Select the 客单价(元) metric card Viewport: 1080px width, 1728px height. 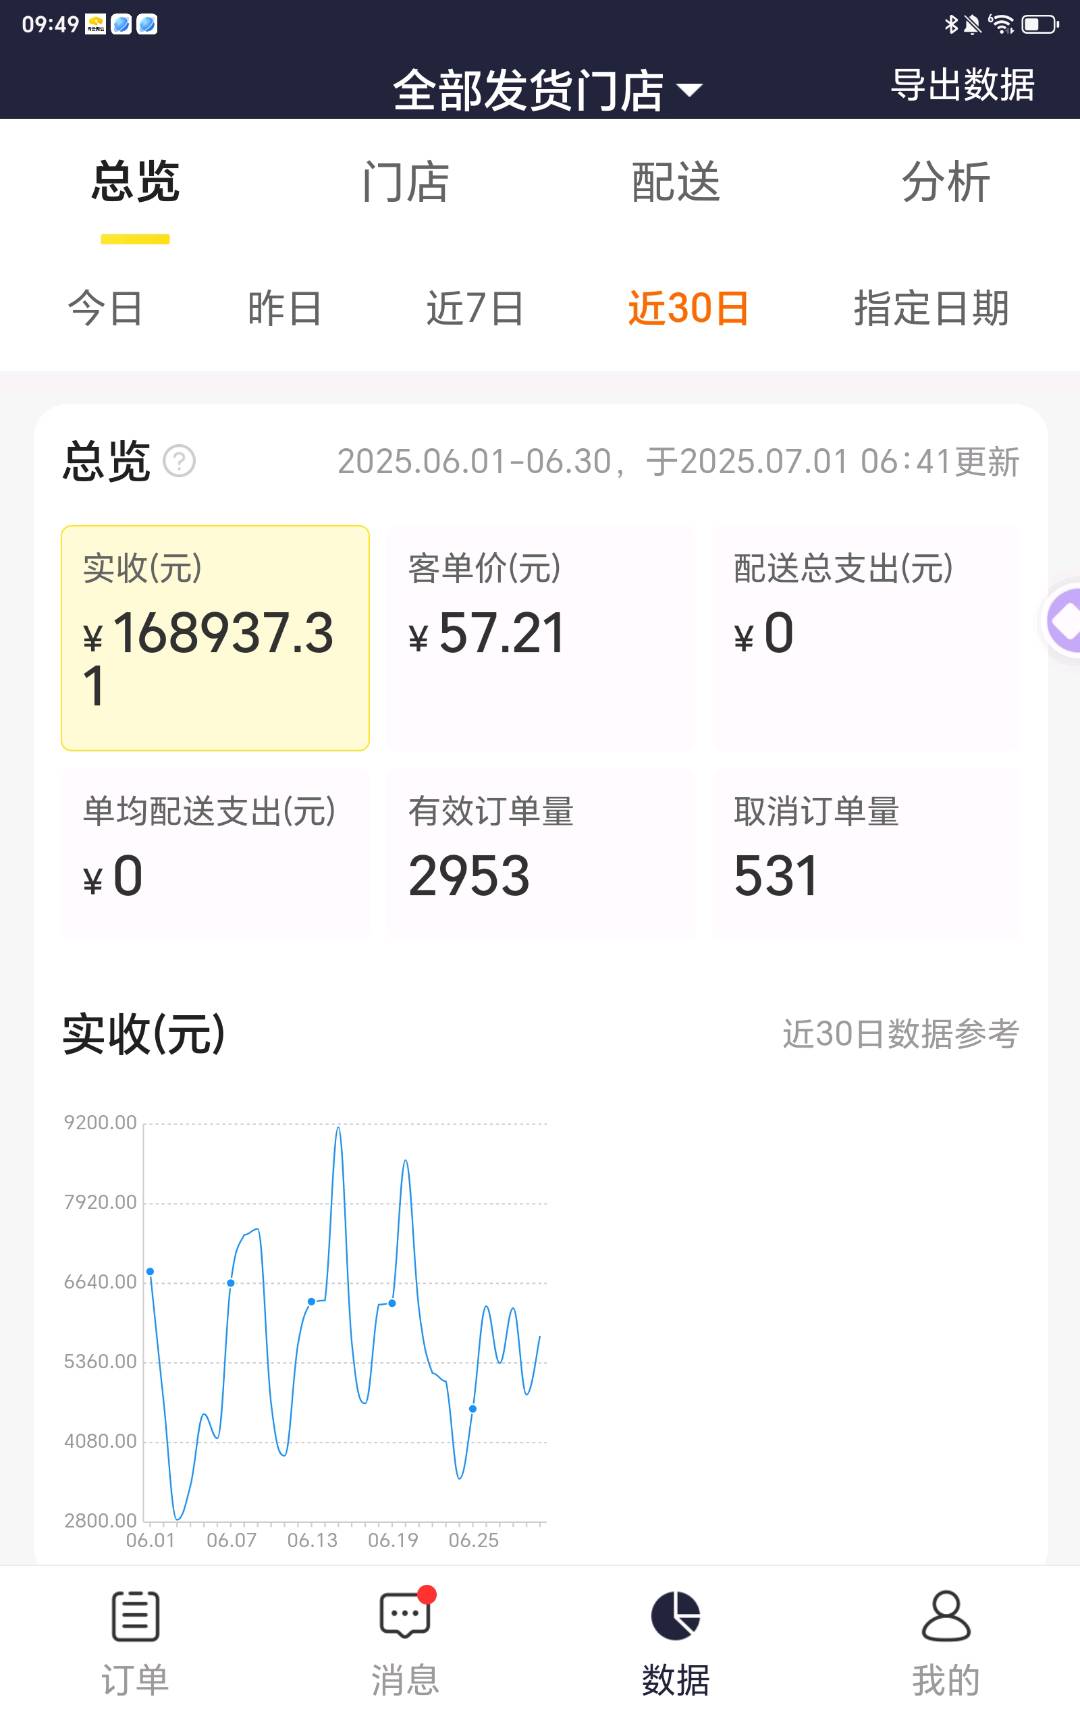pyautogui.click(x=541, y=638)
